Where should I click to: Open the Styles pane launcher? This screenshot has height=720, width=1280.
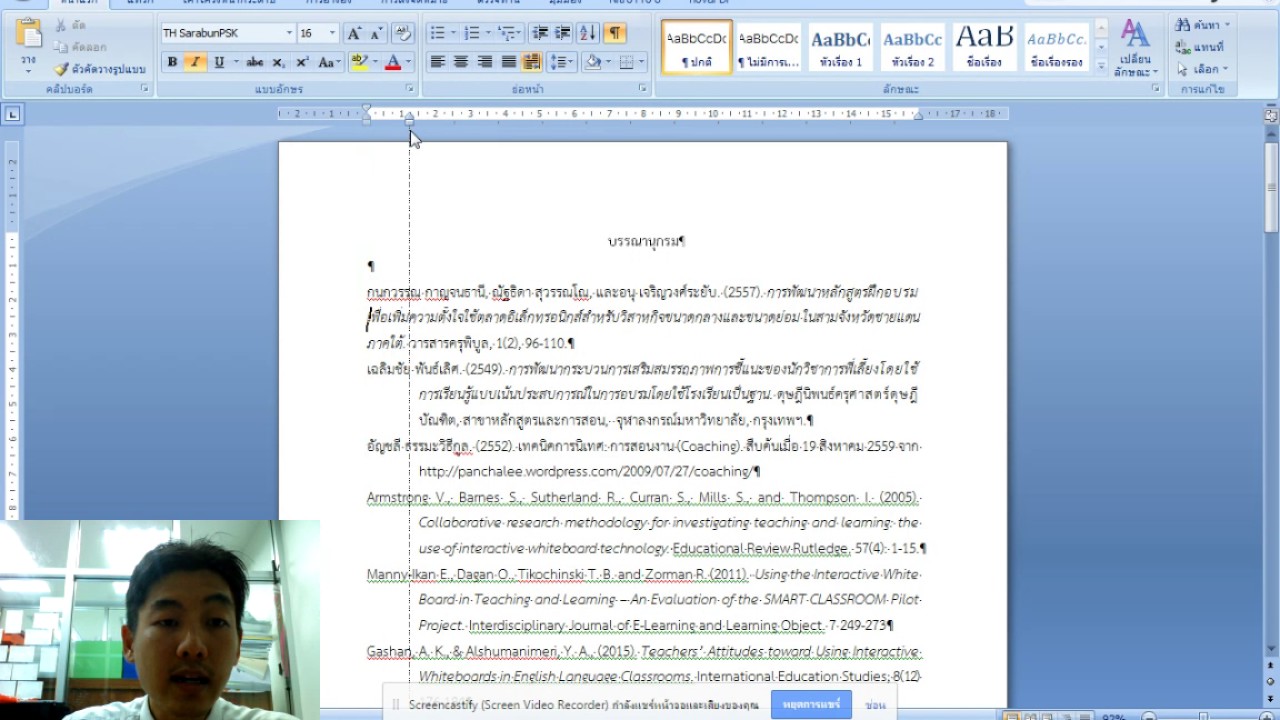(x=1156, y=89)
